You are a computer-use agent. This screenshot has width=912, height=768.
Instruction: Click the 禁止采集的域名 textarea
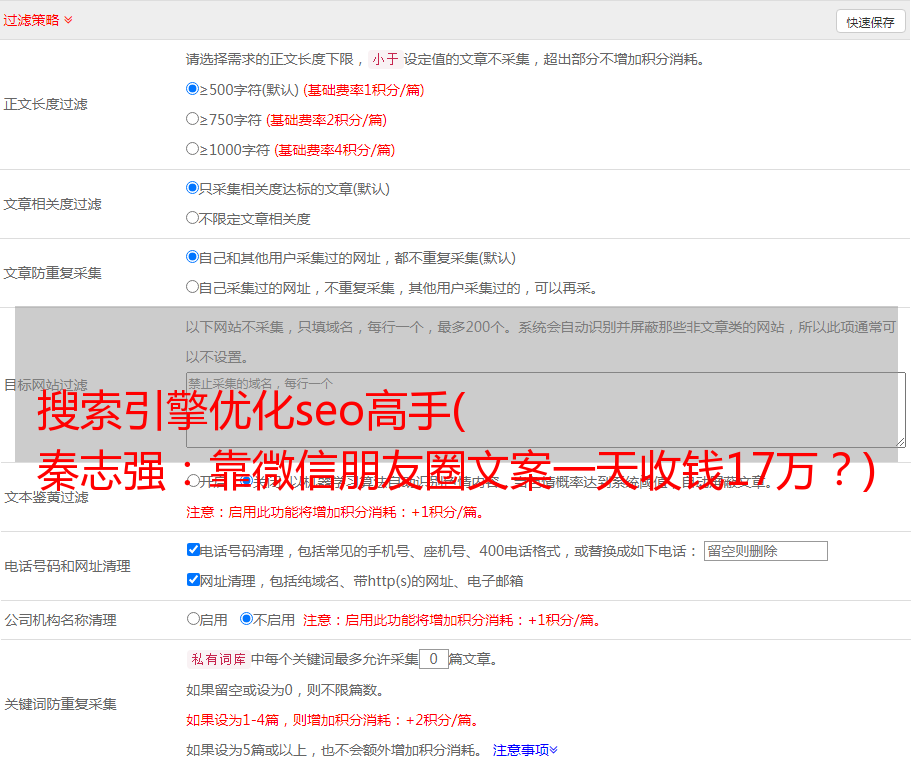[546, 410]
